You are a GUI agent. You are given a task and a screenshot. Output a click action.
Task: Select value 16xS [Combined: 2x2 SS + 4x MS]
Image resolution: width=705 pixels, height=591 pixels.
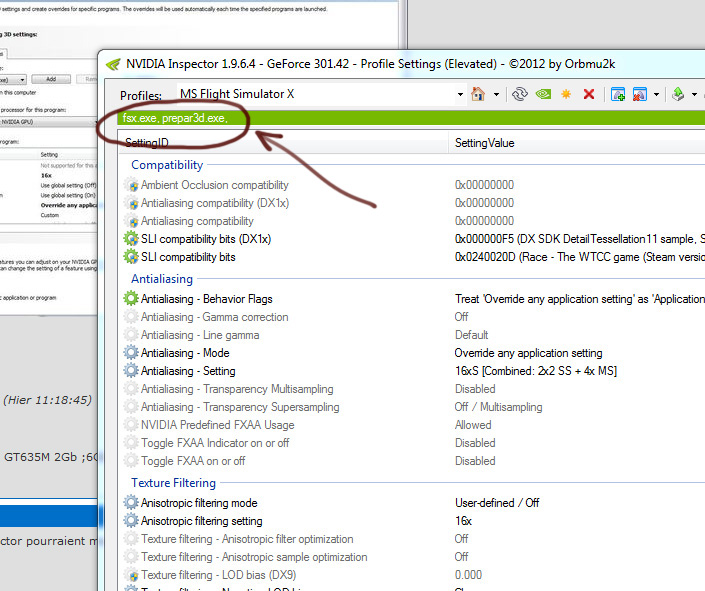point(535,371)
